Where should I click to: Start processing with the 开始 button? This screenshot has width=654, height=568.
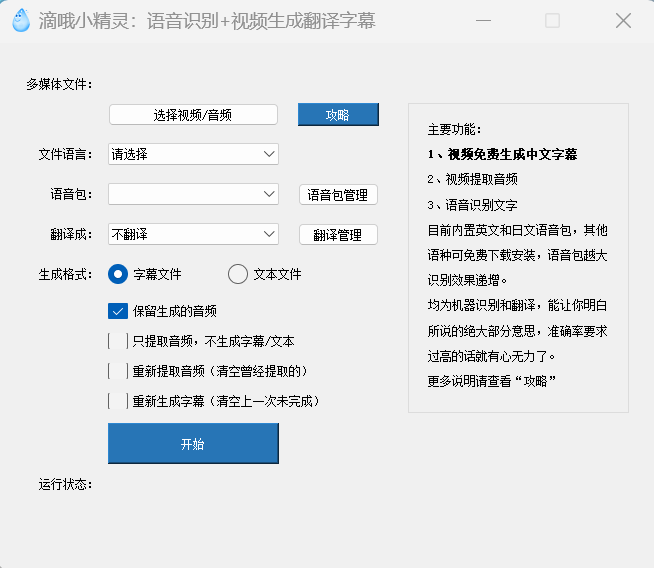193,444
